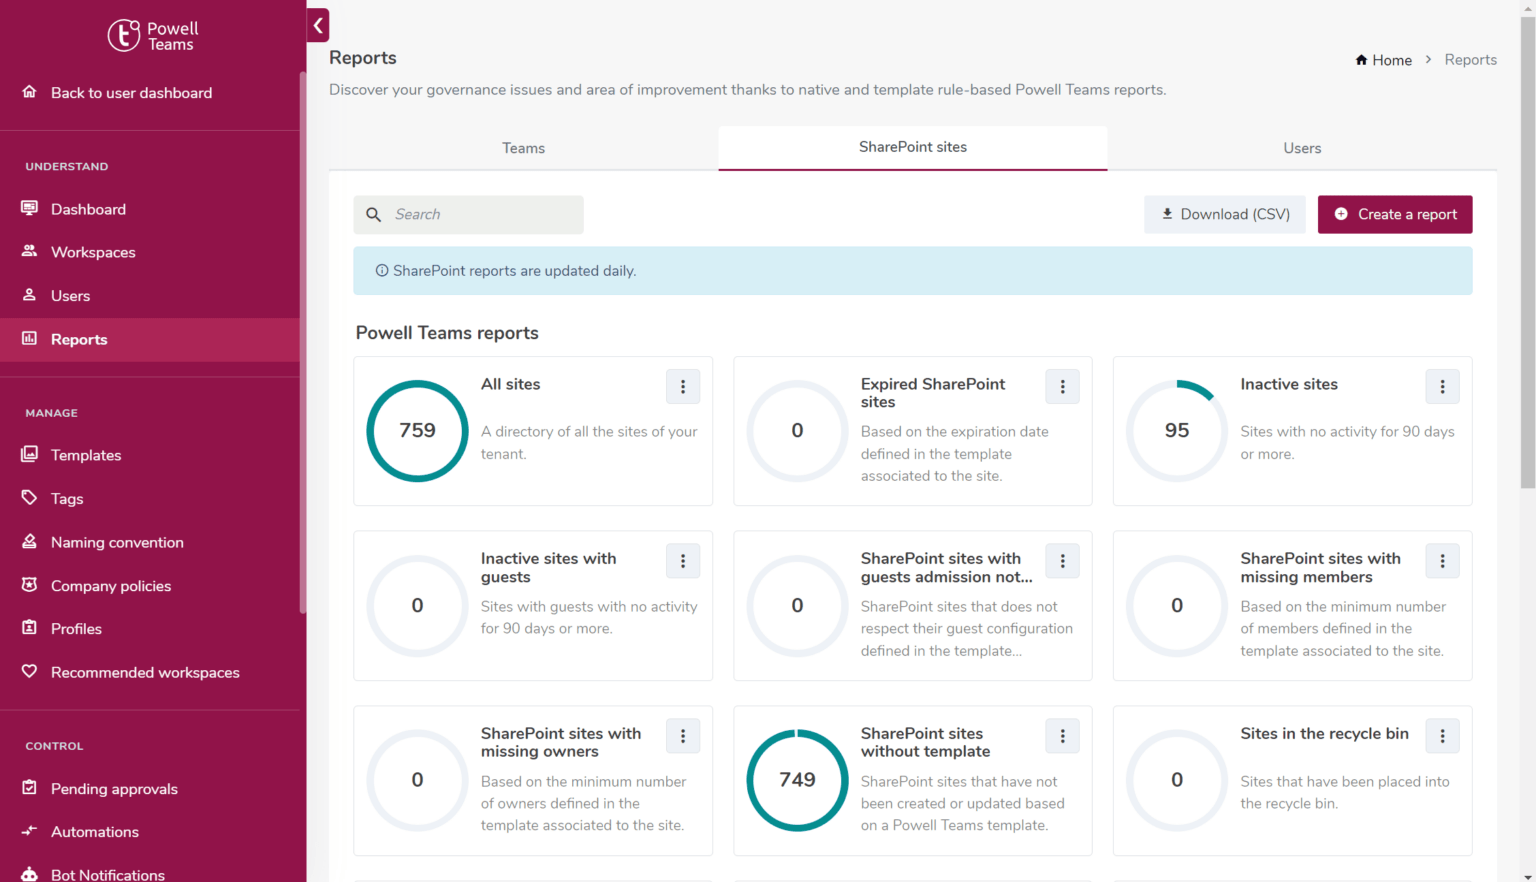Click the Home breadcrumb link
Image resolution: width=1536 pixels, height=882 pixels.
point(1384,60)
